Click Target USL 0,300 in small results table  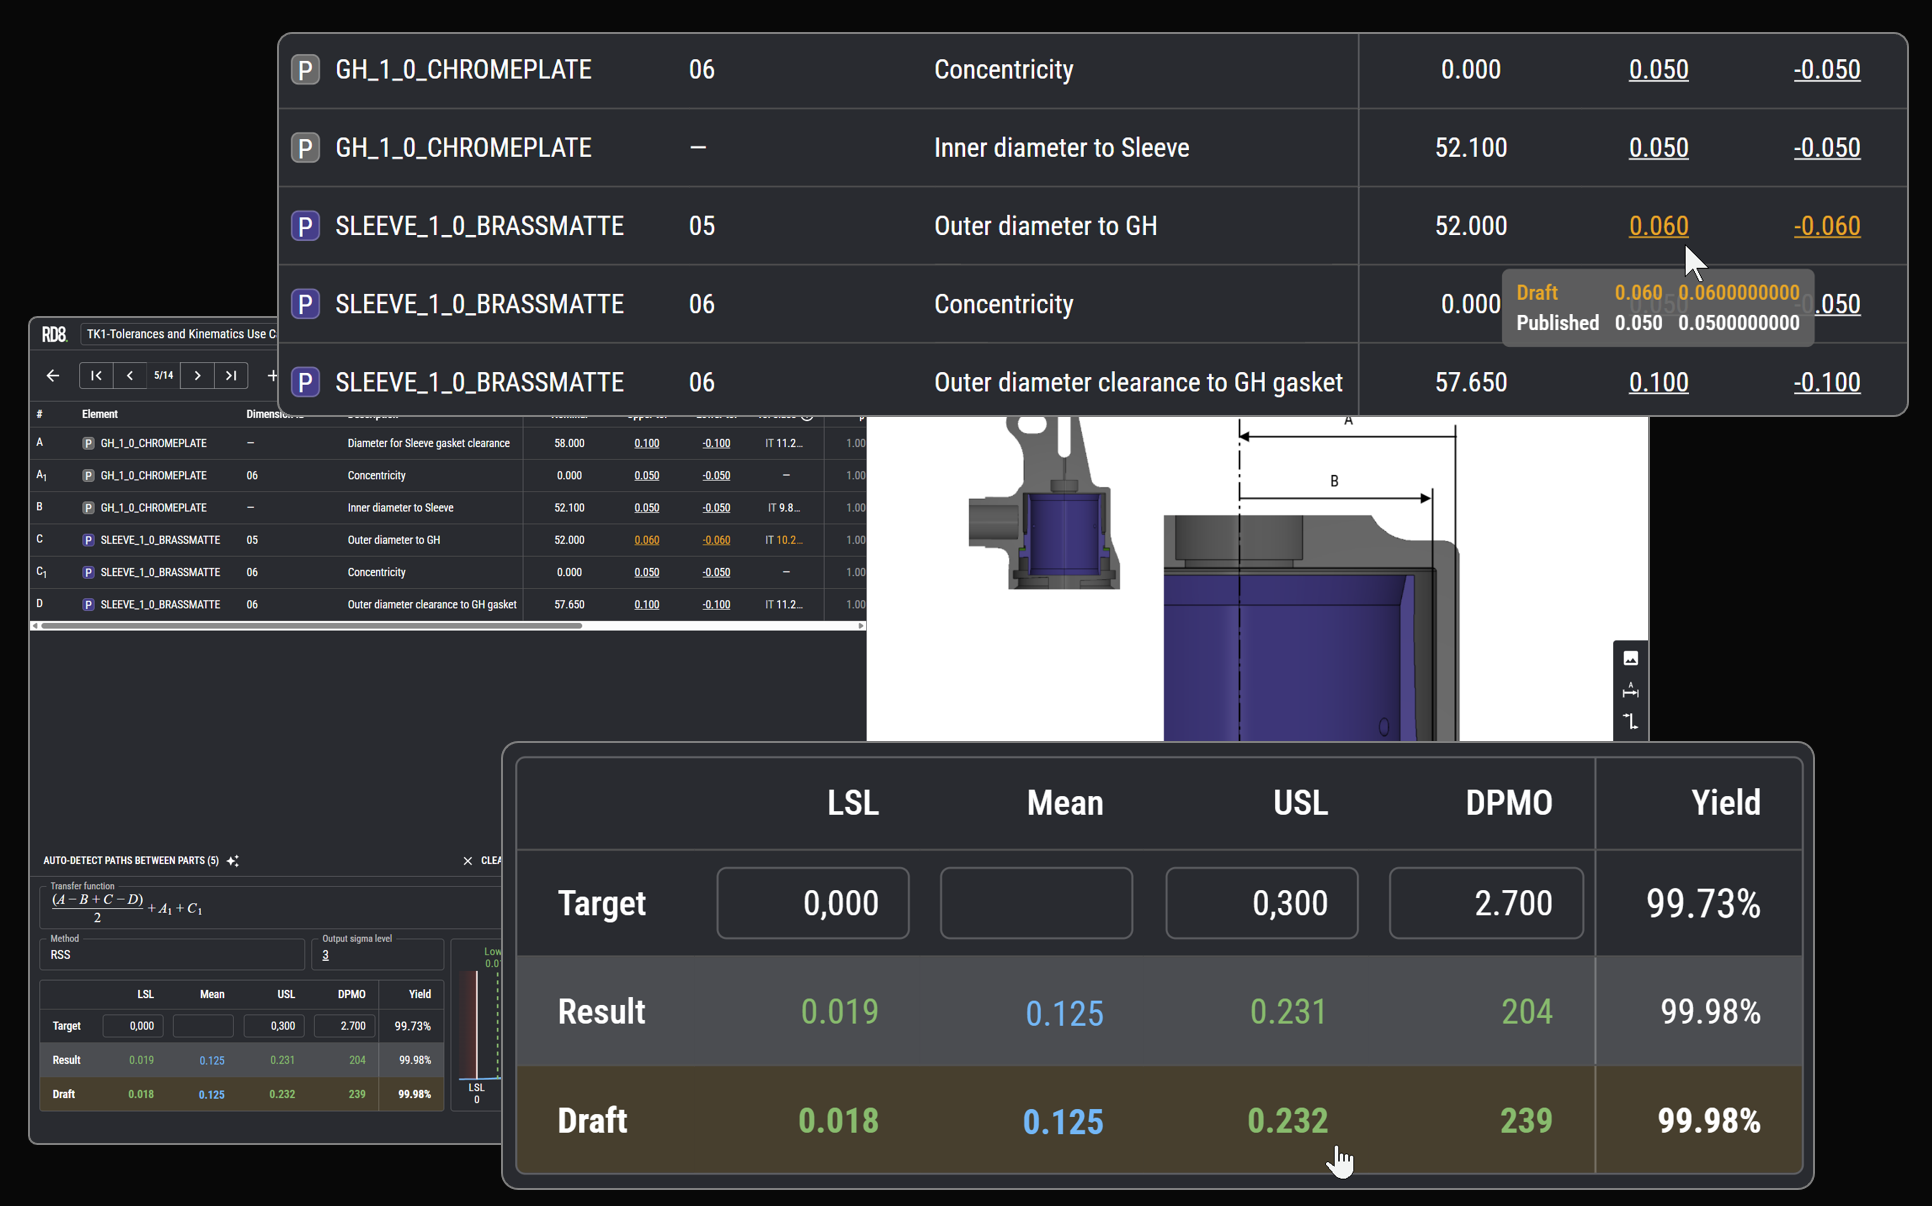[x=274, y=1026]
